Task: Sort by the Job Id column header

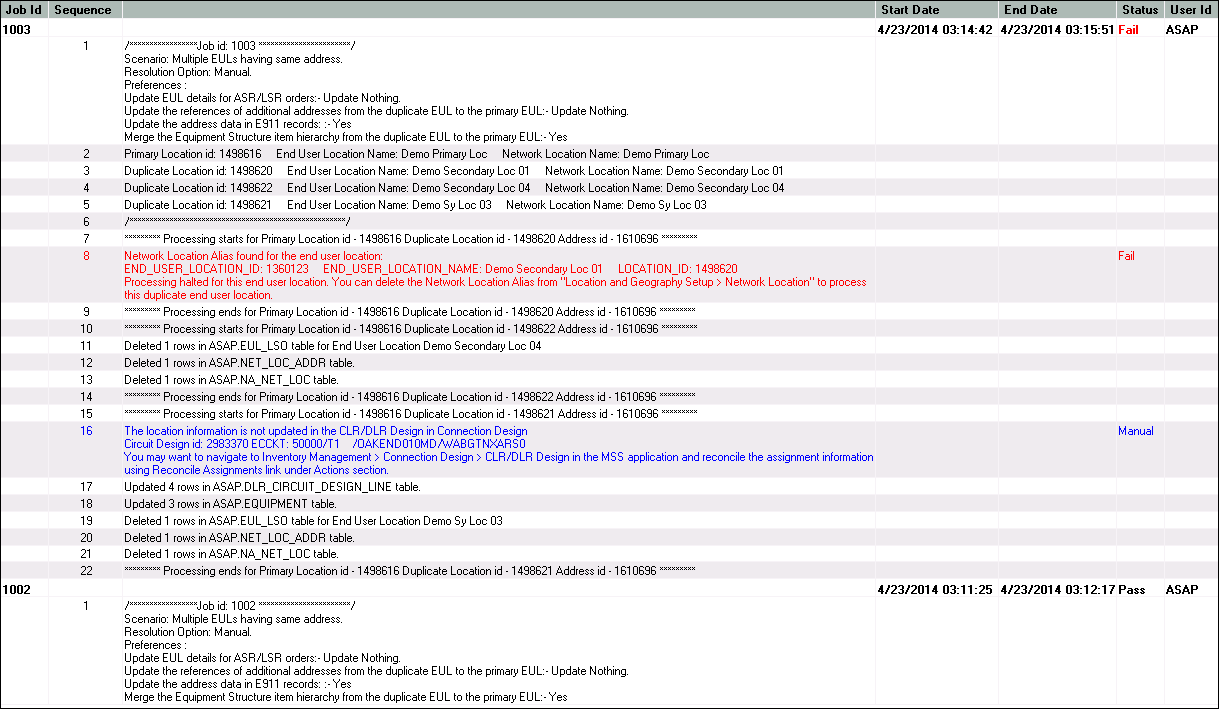Action: click(x=24, y=9)
